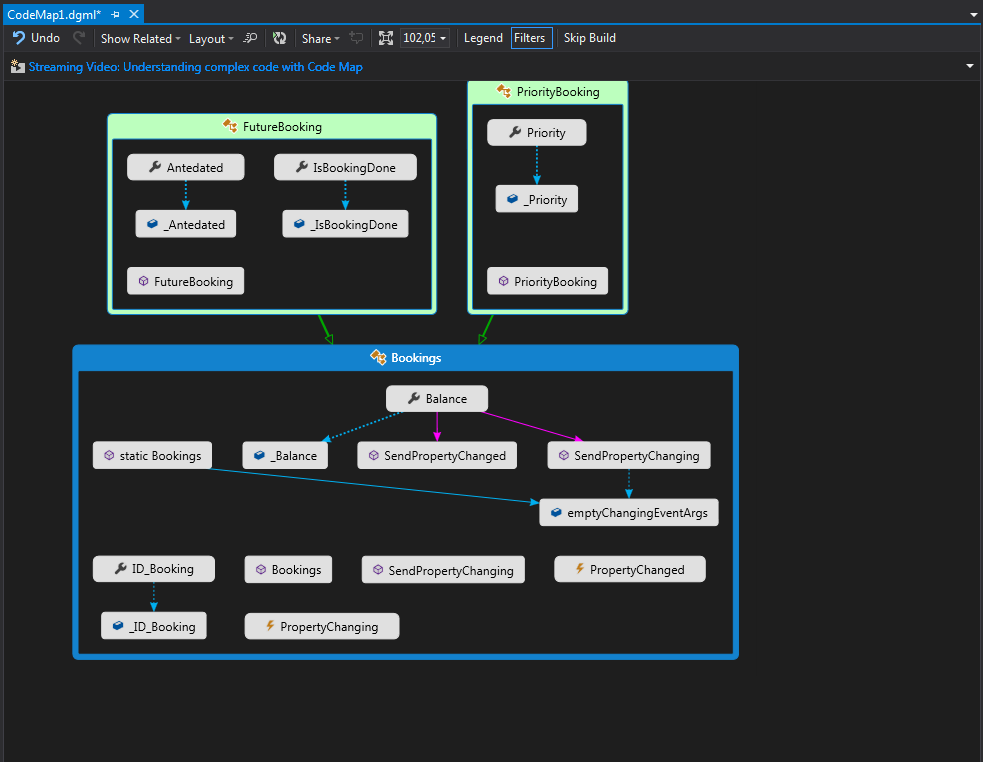The height and width of the screenshot is (762, 983).
Task: Toggle the Filters panel button
Action: tap(531, 38)
